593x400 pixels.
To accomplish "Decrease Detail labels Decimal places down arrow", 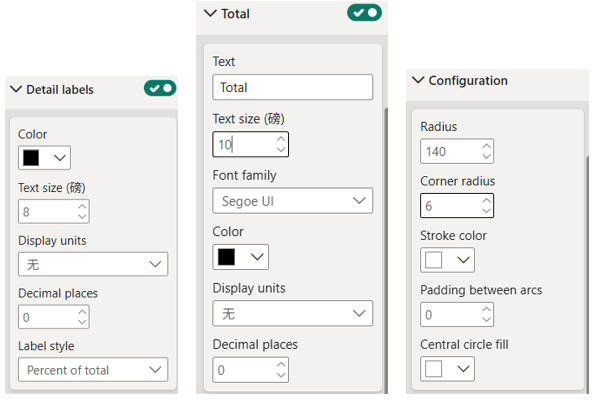I will point(82,322).
